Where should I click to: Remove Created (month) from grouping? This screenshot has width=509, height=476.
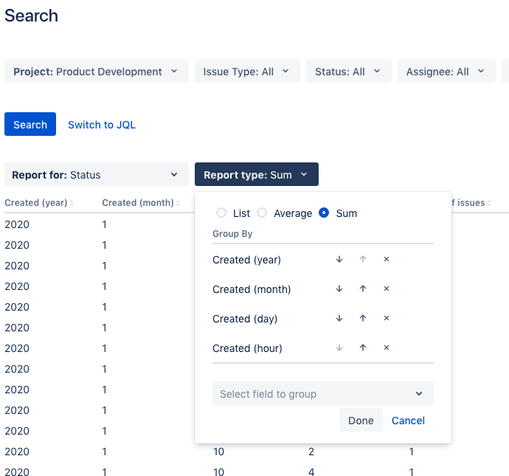pyautogui.click(x=386, y=289)
